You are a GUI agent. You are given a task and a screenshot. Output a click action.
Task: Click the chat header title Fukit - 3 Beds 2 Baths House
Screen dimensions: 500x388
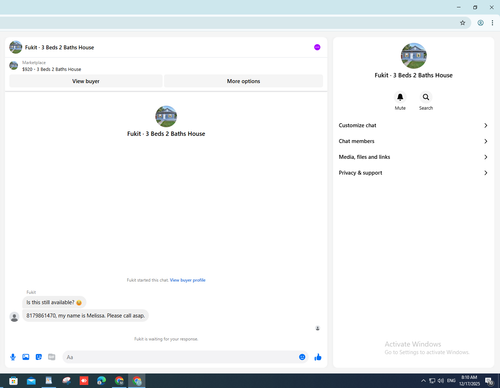pos(59,47)
